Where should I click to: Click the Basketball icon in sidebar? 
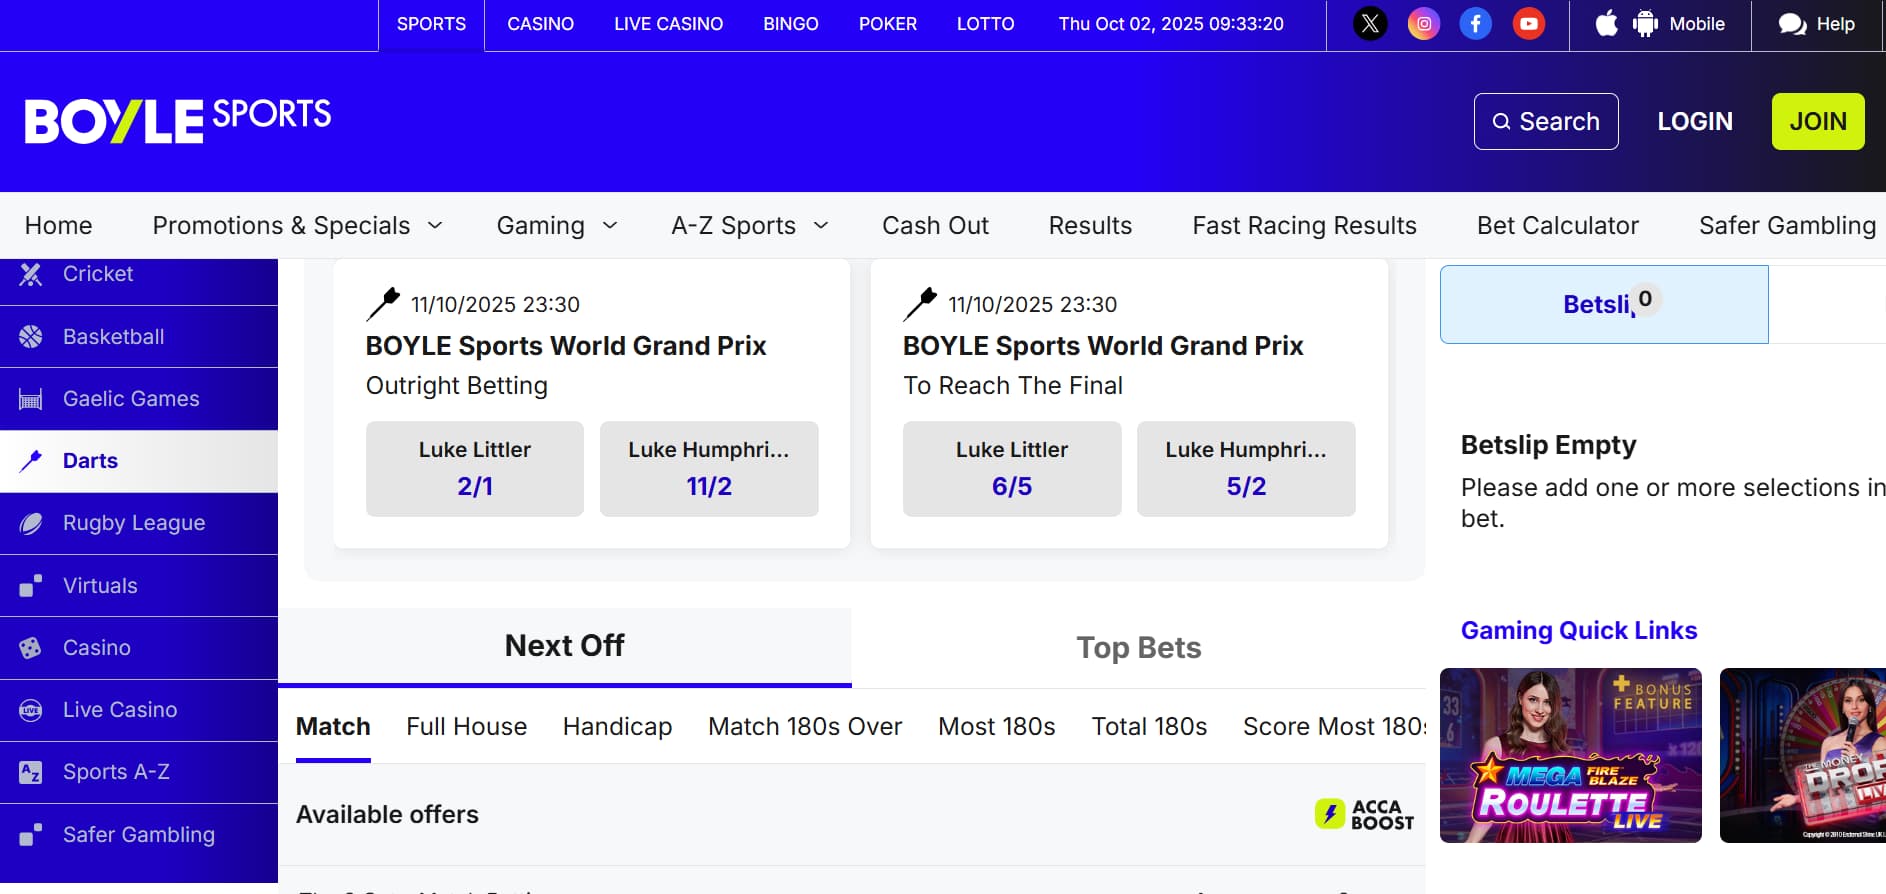(x=31, y=337)
